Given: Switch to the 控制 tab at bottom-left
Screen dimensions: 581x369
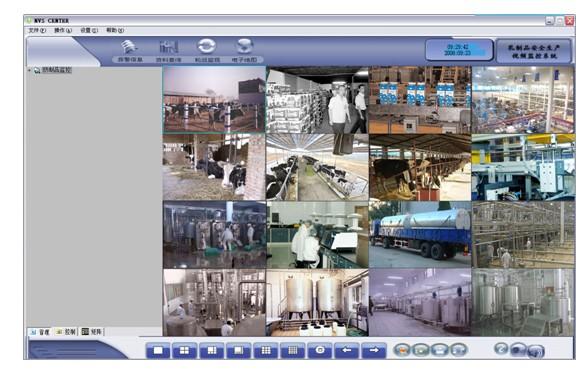Looking at the screenshot, I should [x=66, y=332].
